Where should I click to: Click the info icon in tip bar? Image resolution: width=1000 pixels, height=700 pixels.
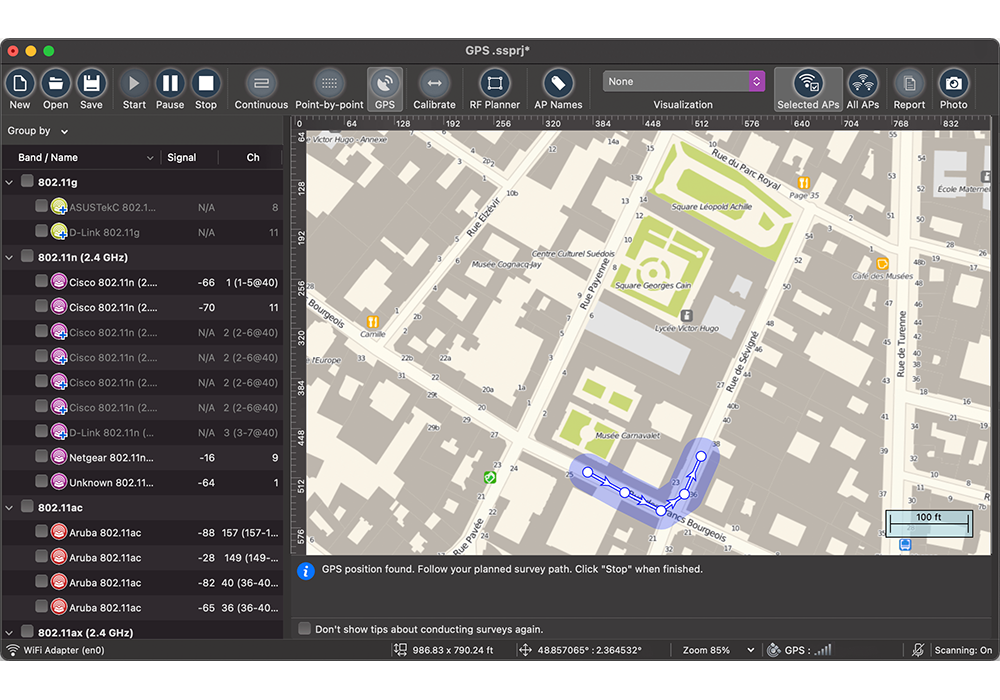pos(306,571)
